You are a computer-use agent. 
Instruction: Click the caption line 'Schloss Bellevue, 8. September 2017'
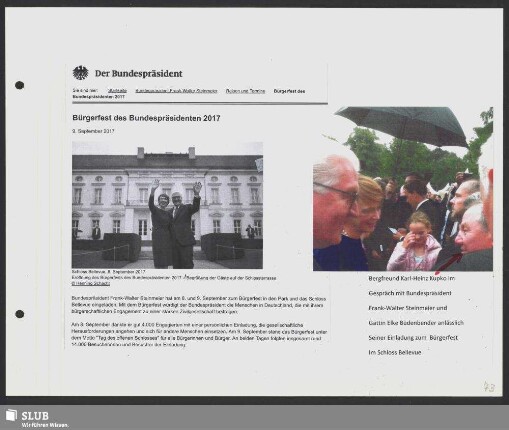(x=109, y=272)
